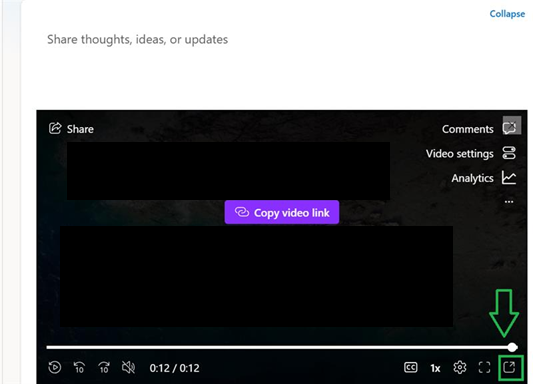Click the Share icon in the video
The image size is (533, 387).
[x=55, y=129]
